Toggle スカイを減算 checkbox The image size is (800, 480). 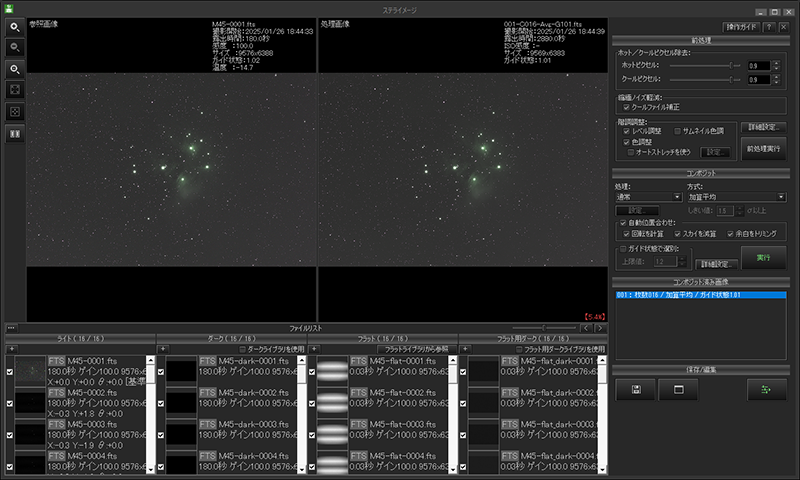pyautogui.click(x=678, y=234)
